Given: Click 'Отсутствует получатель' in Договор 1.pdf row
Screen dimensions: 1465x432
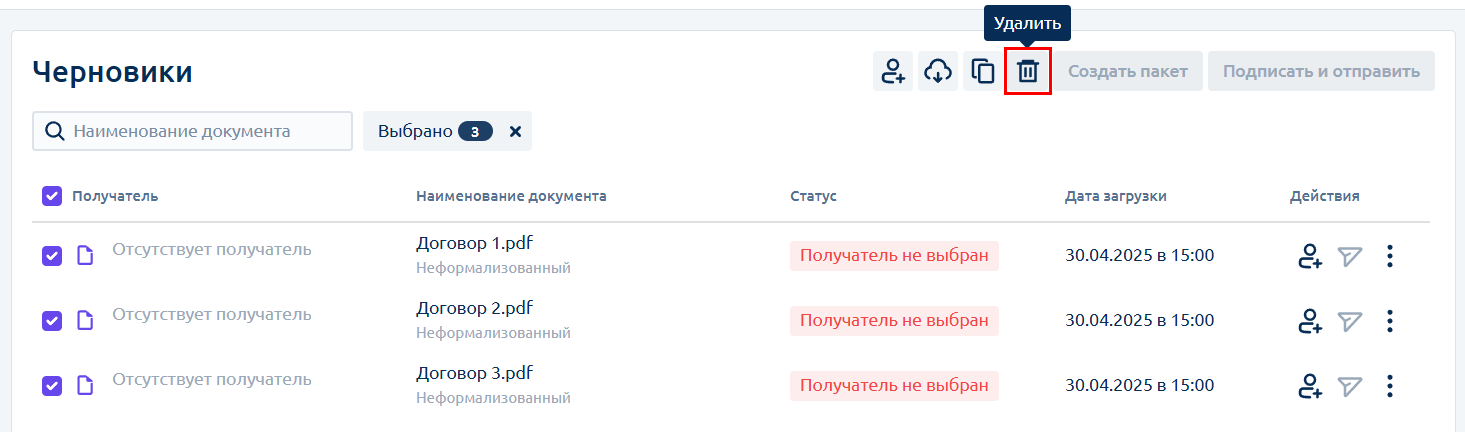Looking at the screenshot, I should [x=211, y=249].
